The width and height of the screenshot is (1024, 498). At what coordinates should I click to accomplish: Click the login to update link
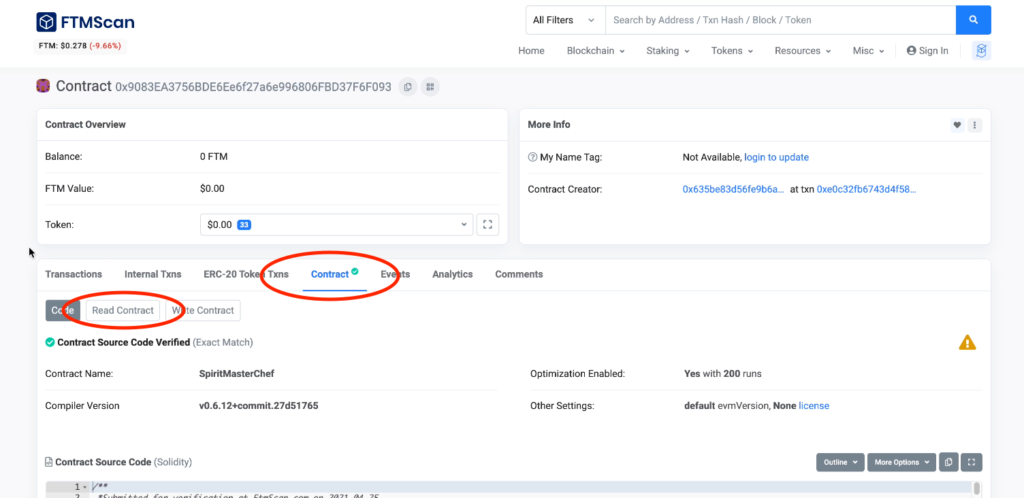(776, 157)
